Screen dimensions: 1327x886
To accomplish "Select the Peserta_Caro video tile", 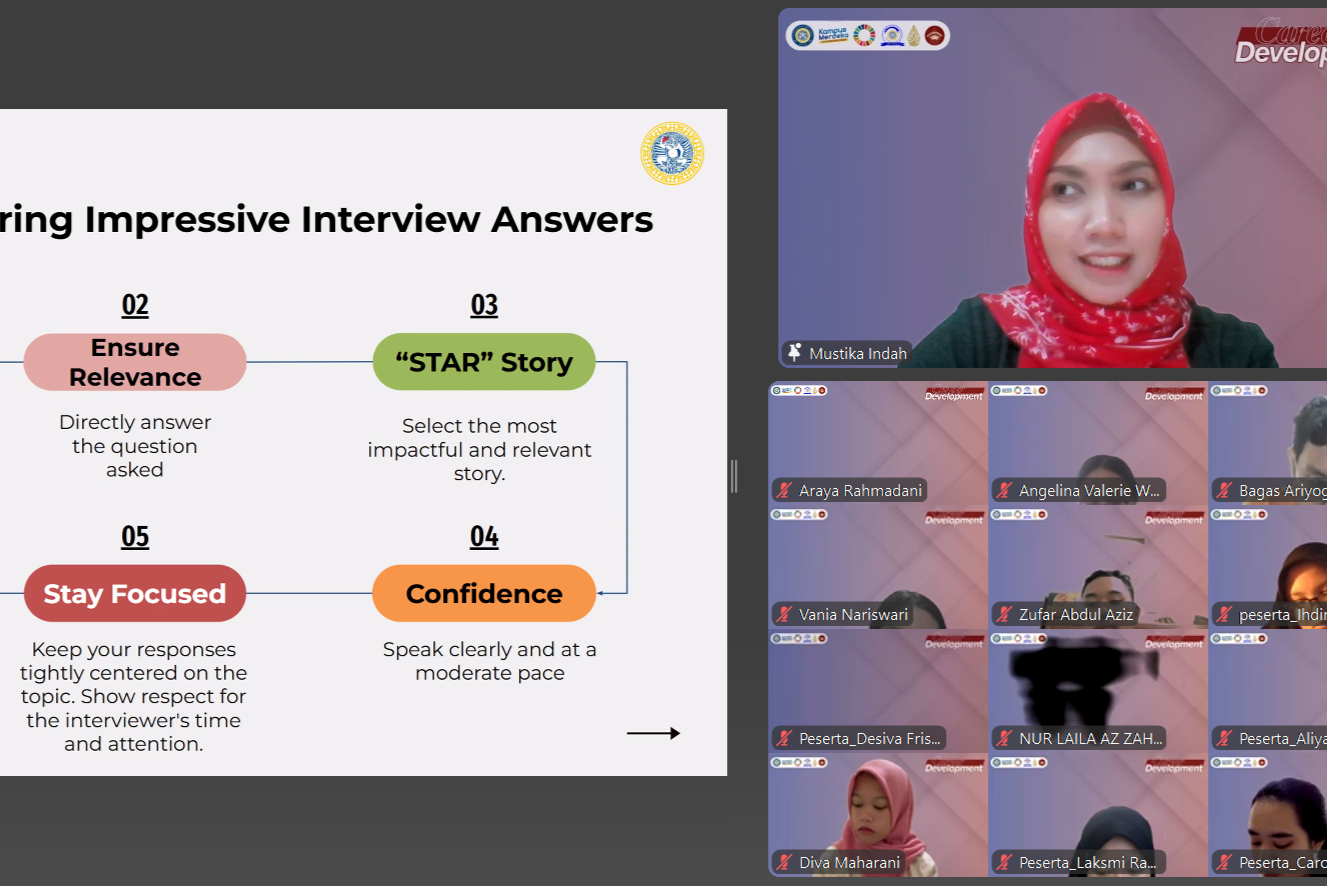I will [x=1268, y=815].
